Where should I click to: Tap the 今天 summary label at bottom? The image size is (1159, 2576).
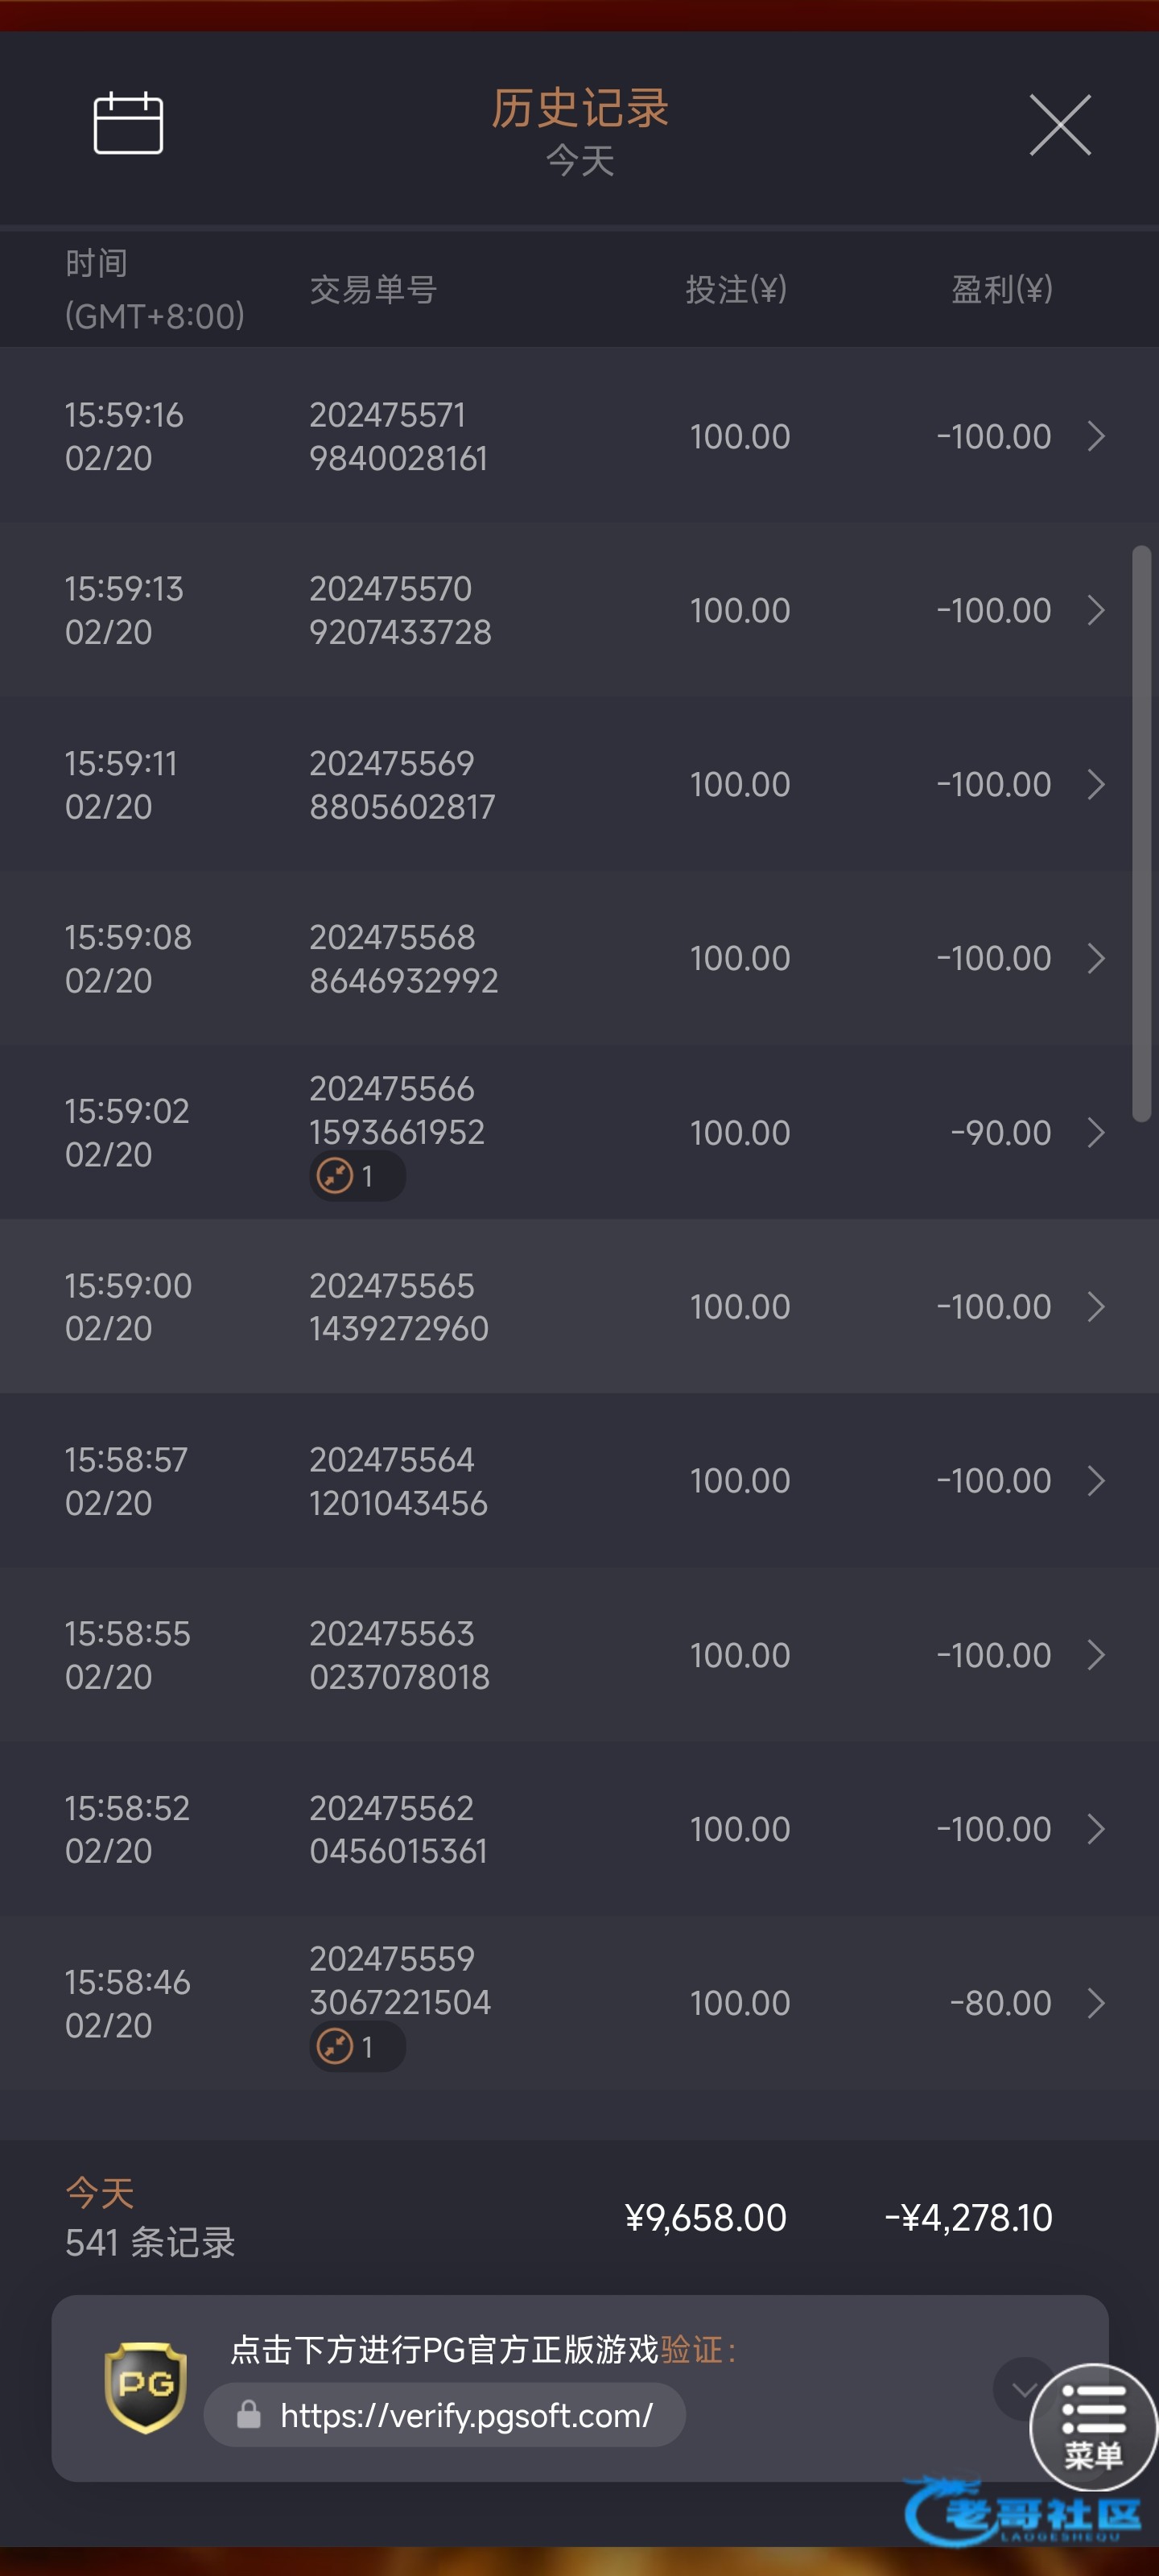99,2193
